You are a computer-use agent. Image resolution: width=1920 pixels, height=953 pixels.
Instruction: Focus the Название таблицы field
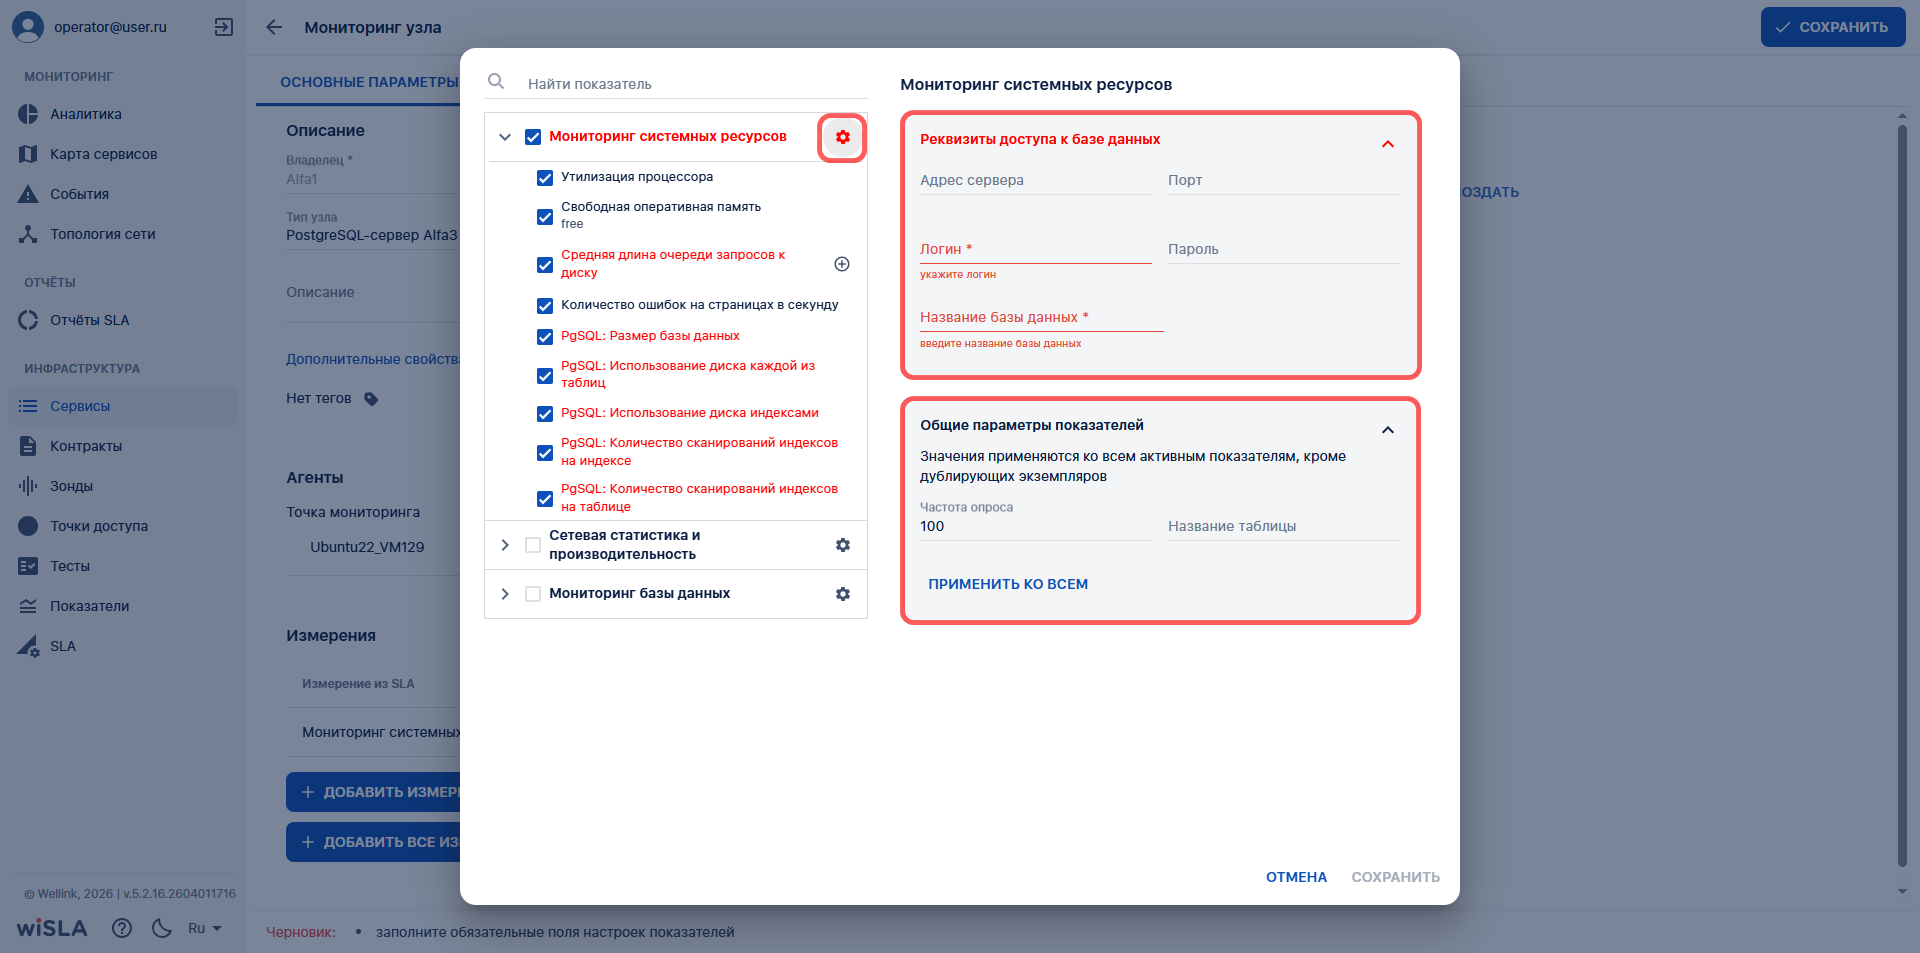pos(1284,526)
